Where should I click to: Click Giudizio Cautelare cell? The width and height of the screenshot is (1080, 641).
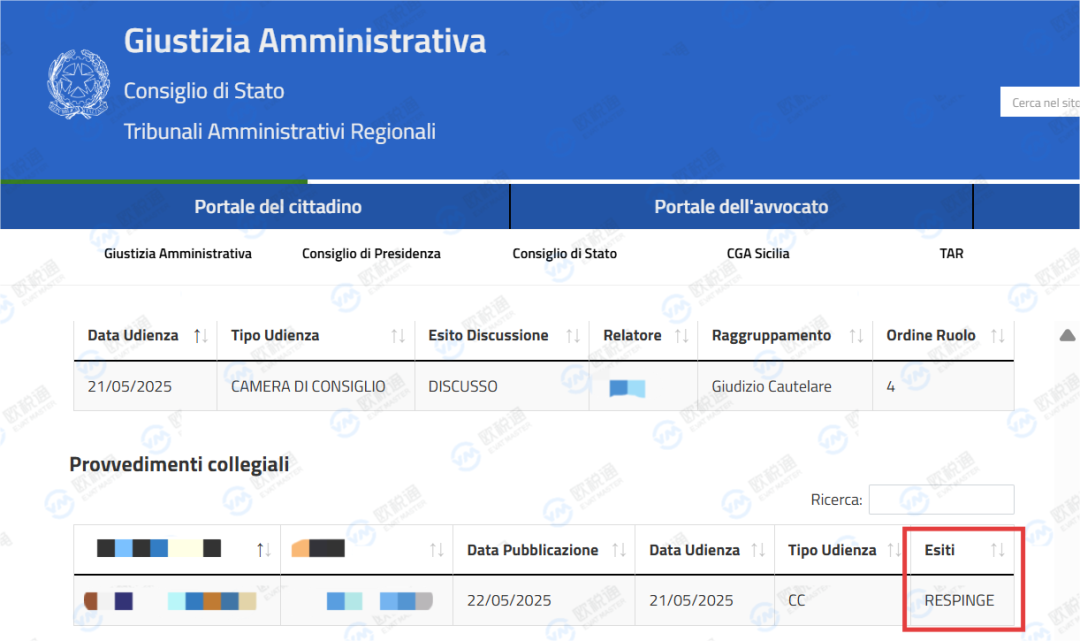coord(771,386)
